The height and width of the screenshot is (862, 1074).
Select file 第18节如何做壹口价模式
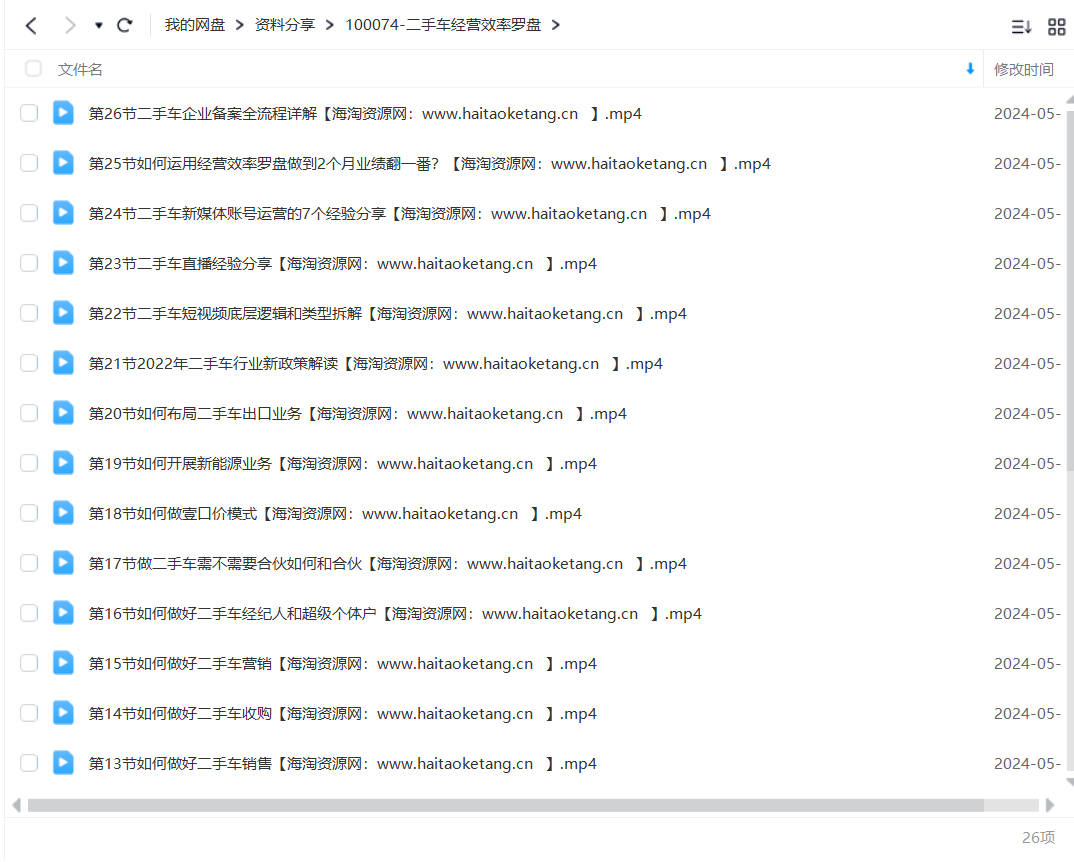coord(335,514)
